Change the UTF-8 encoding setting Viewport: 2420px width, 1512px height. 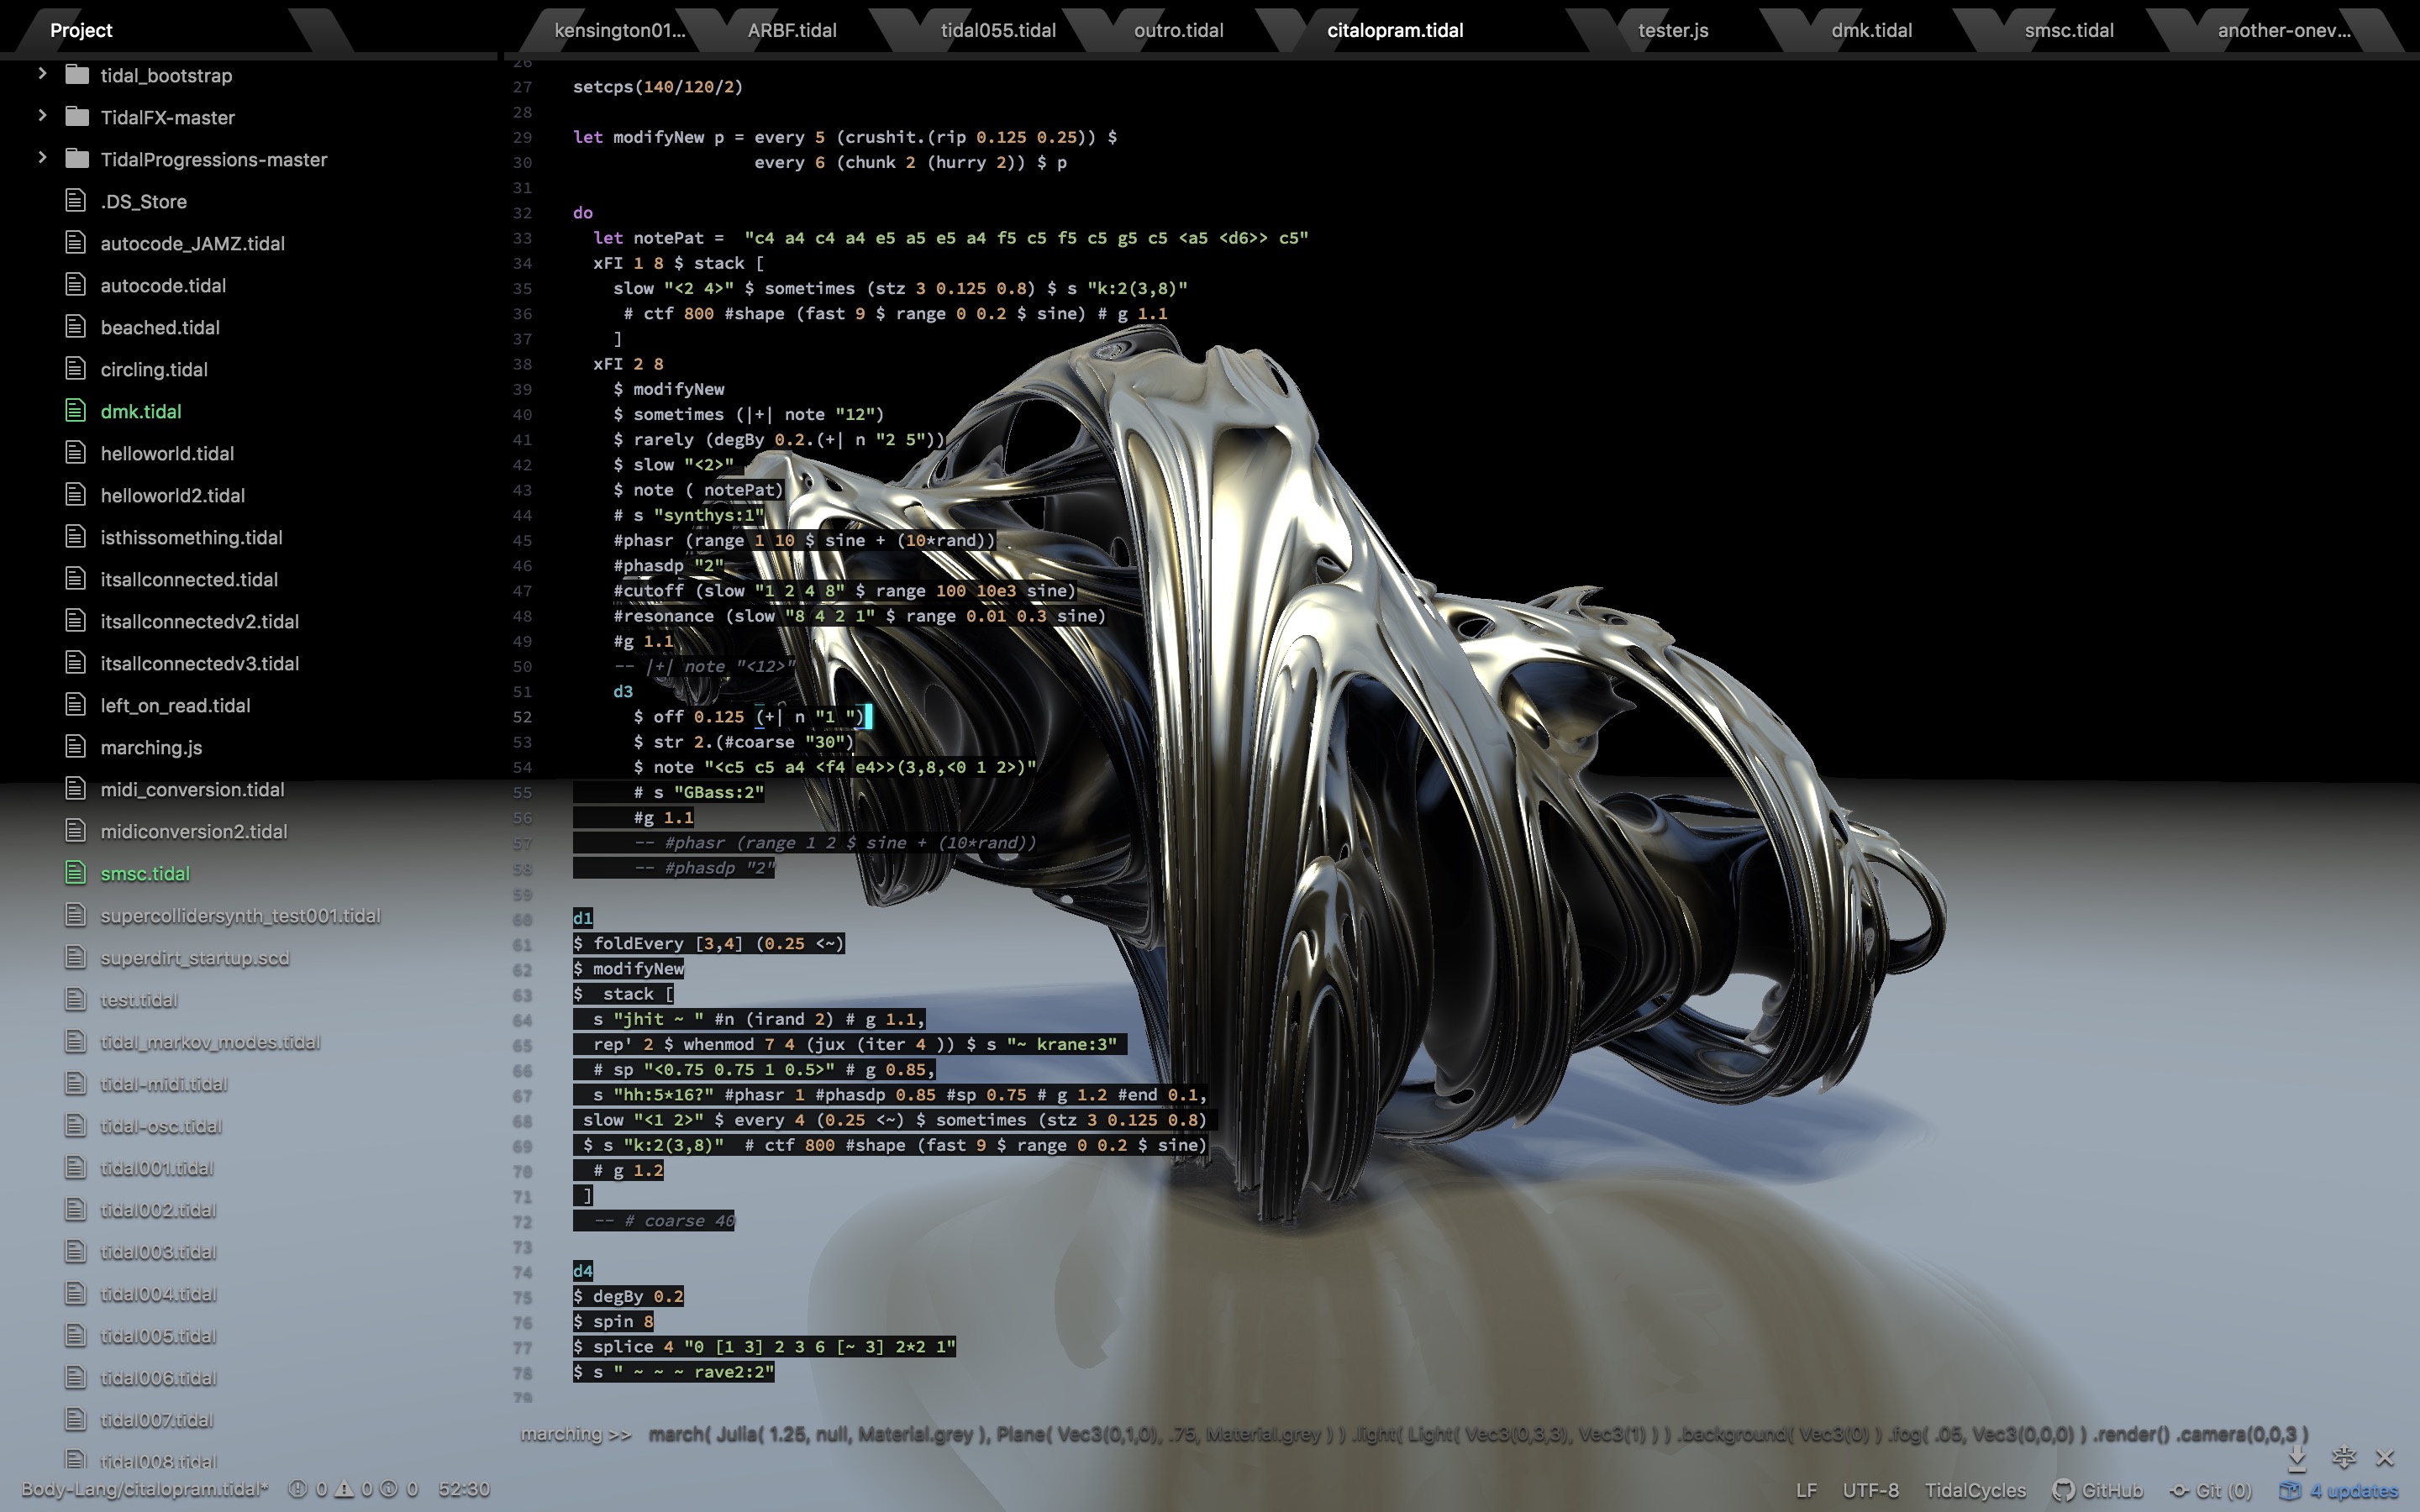1870,1490
